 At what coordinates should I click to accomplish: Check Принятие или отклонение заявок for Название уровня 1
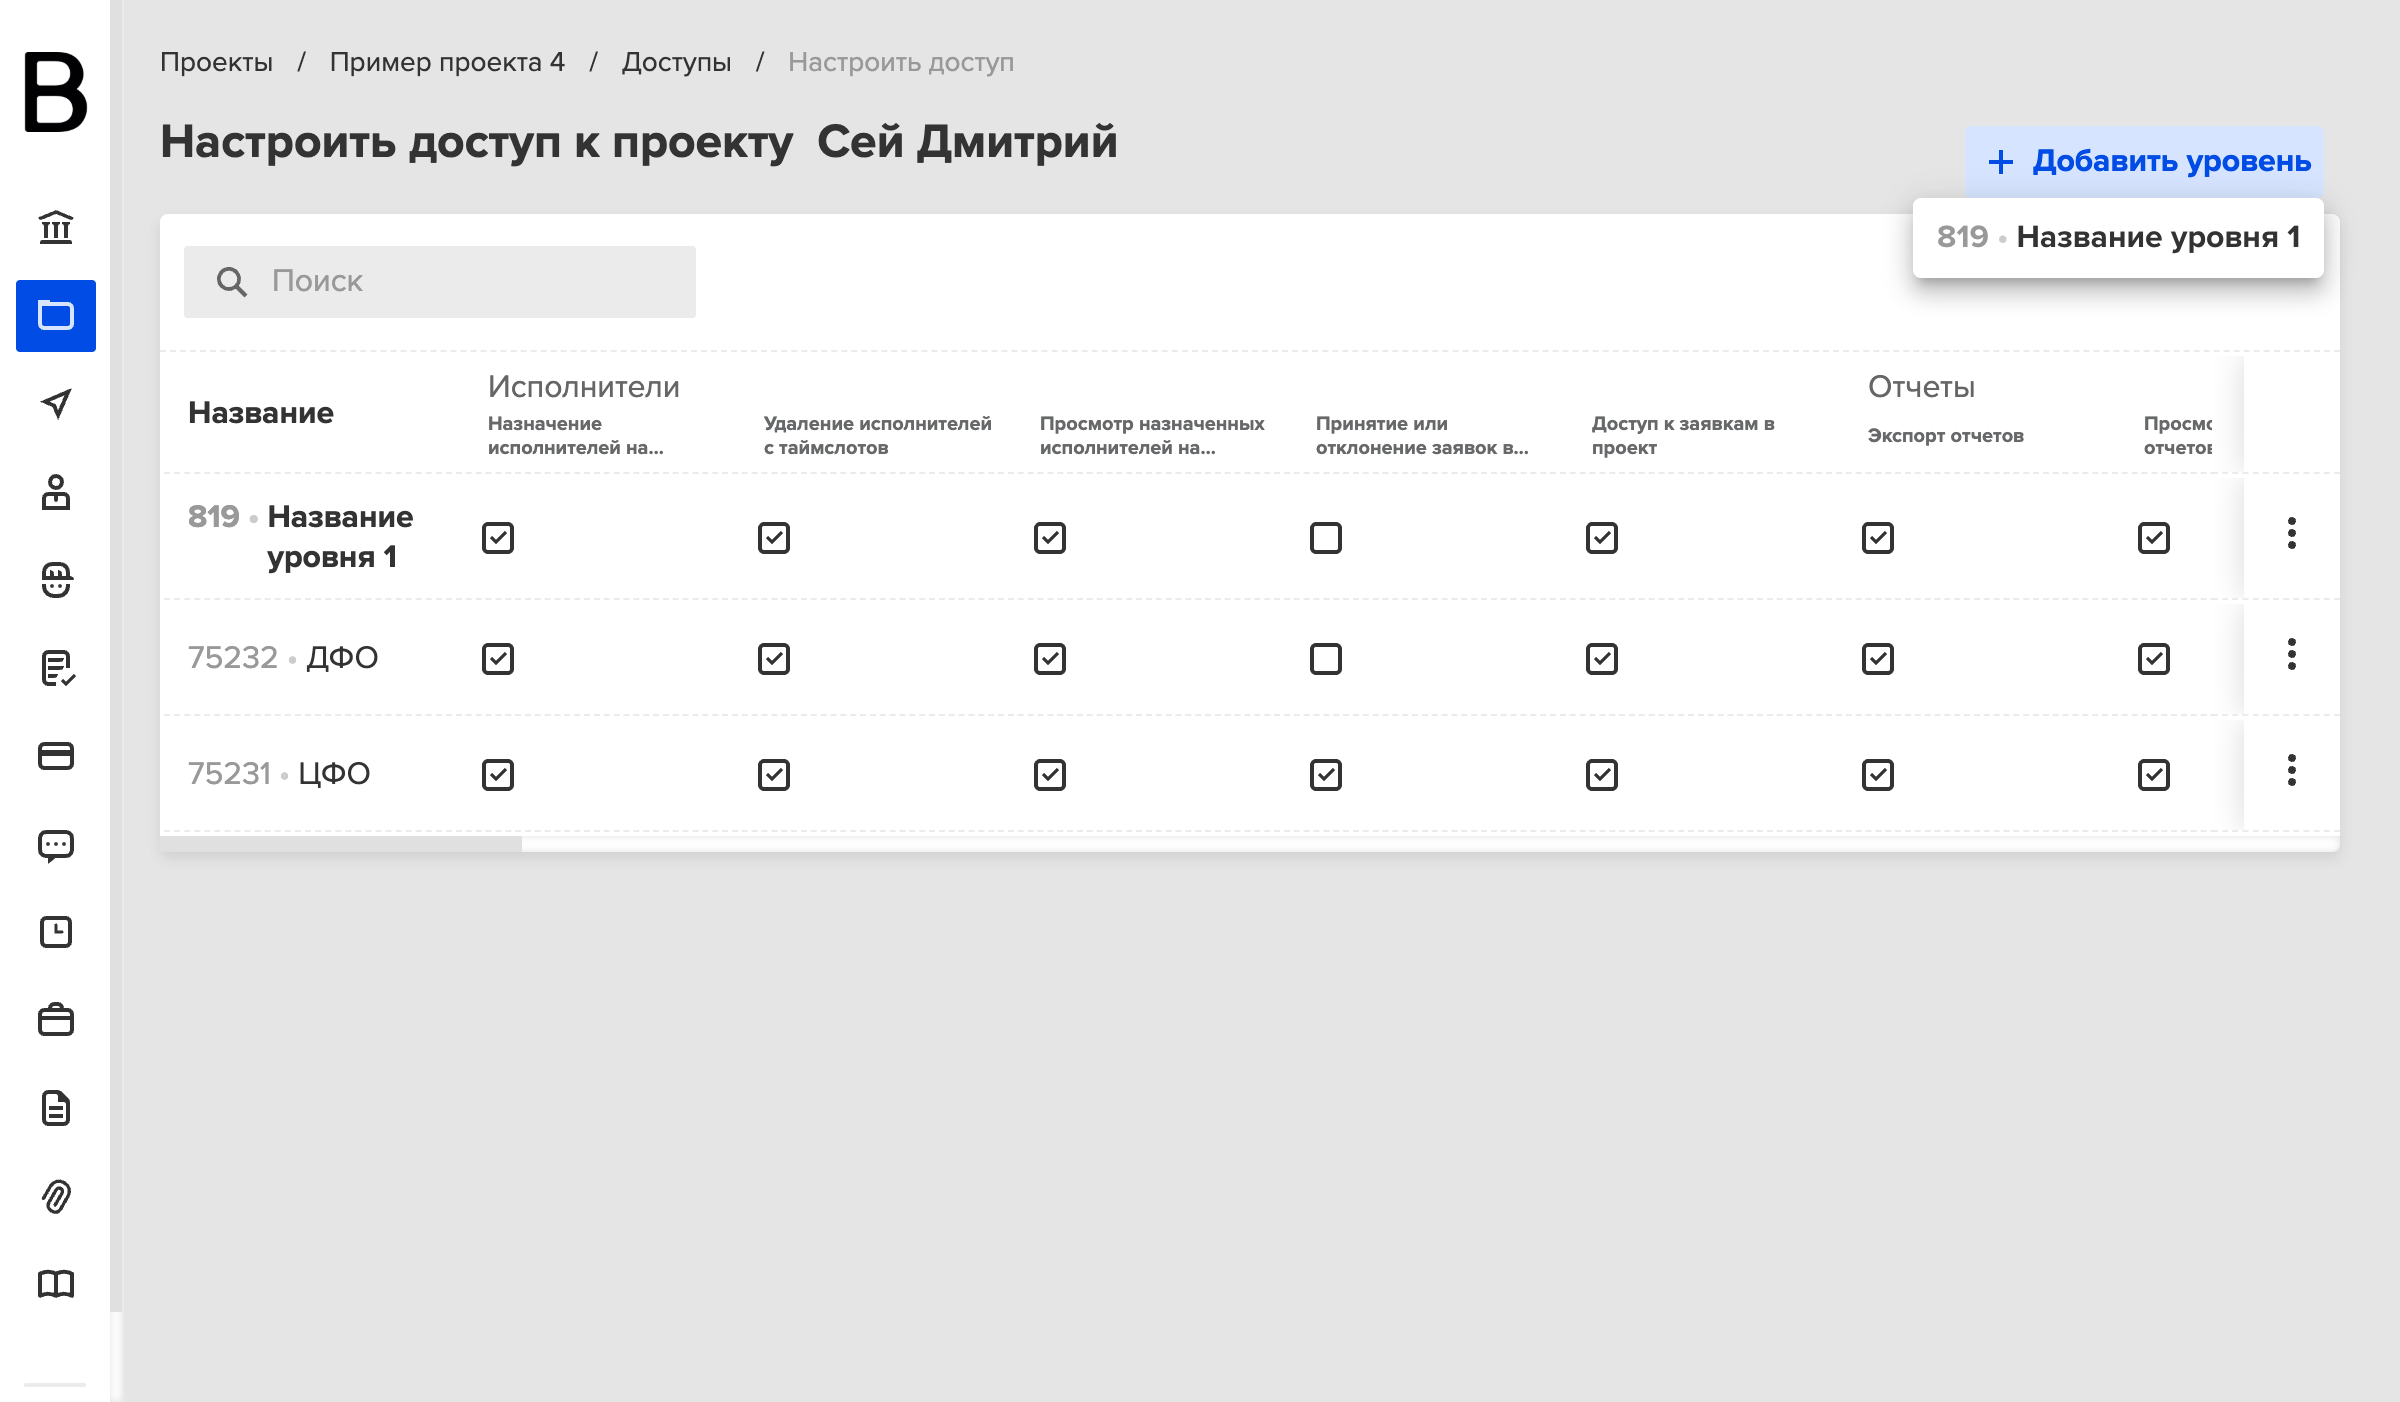pos(1326,538)
